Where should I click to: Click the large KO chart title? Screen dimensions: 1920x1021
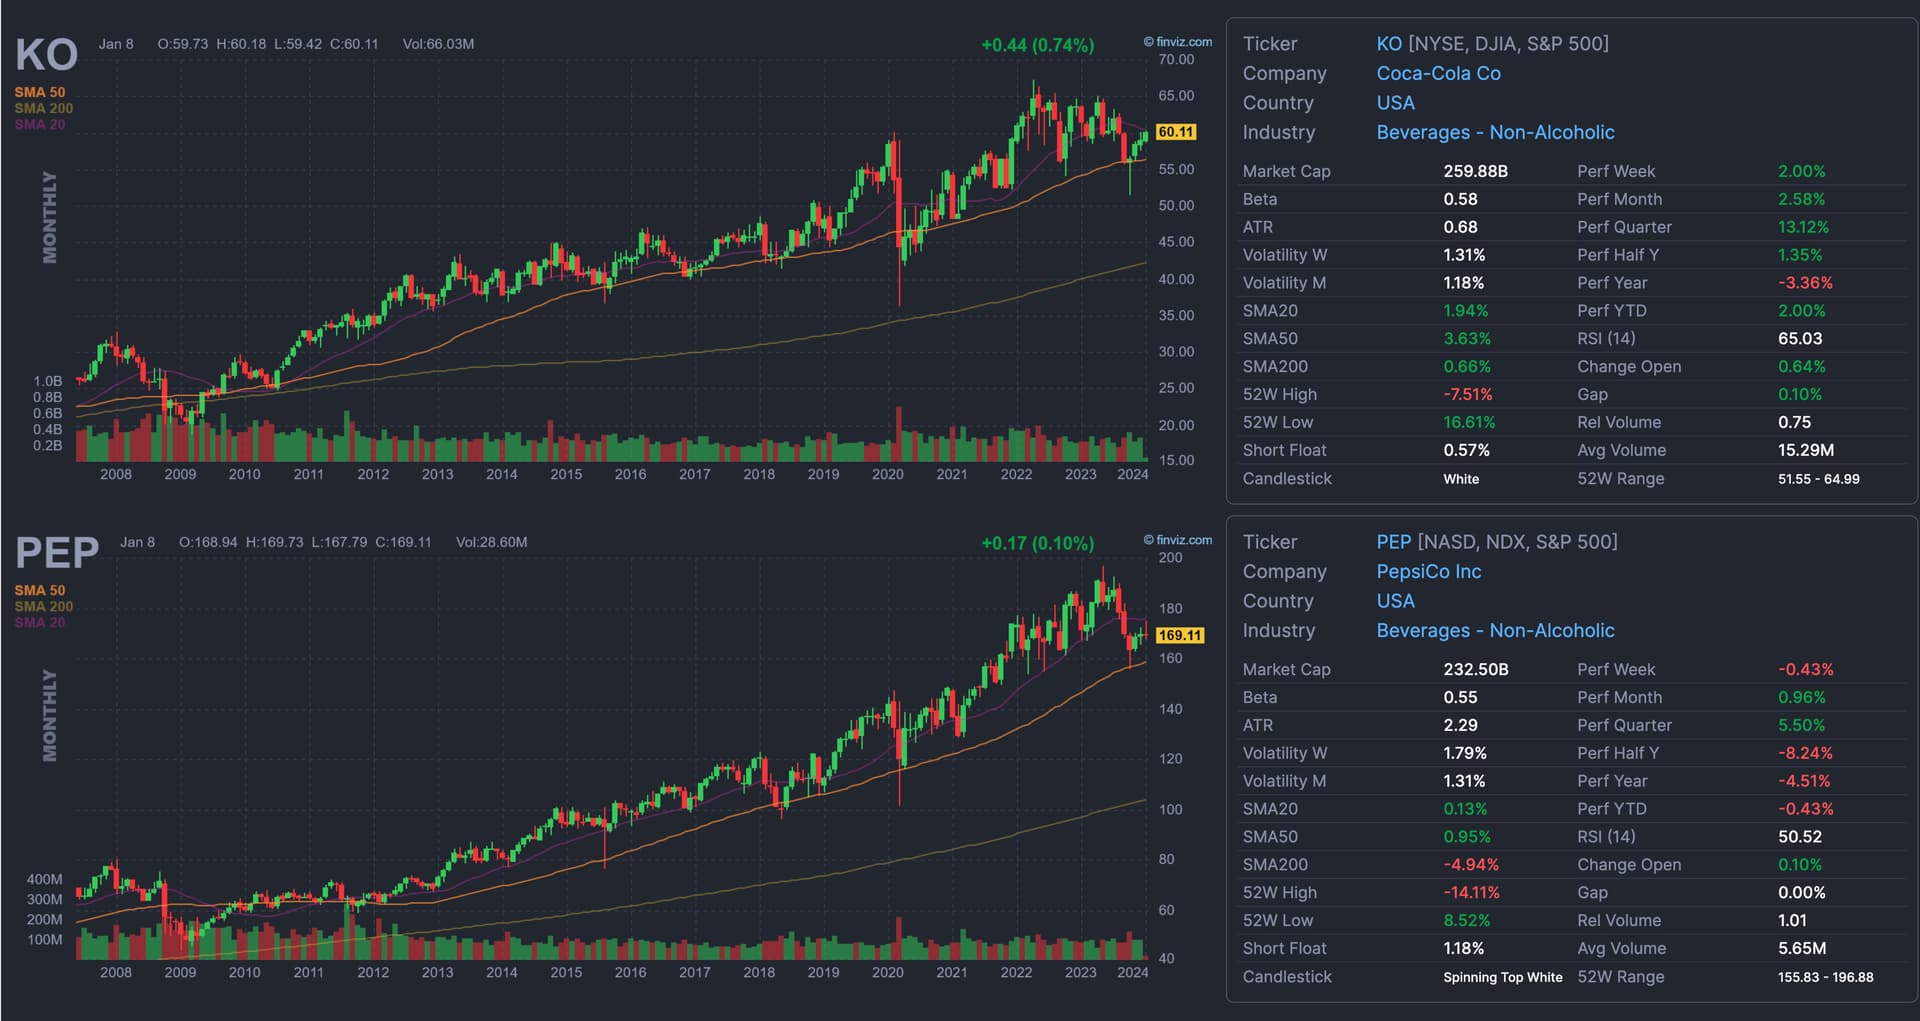[x=46, y=55]
